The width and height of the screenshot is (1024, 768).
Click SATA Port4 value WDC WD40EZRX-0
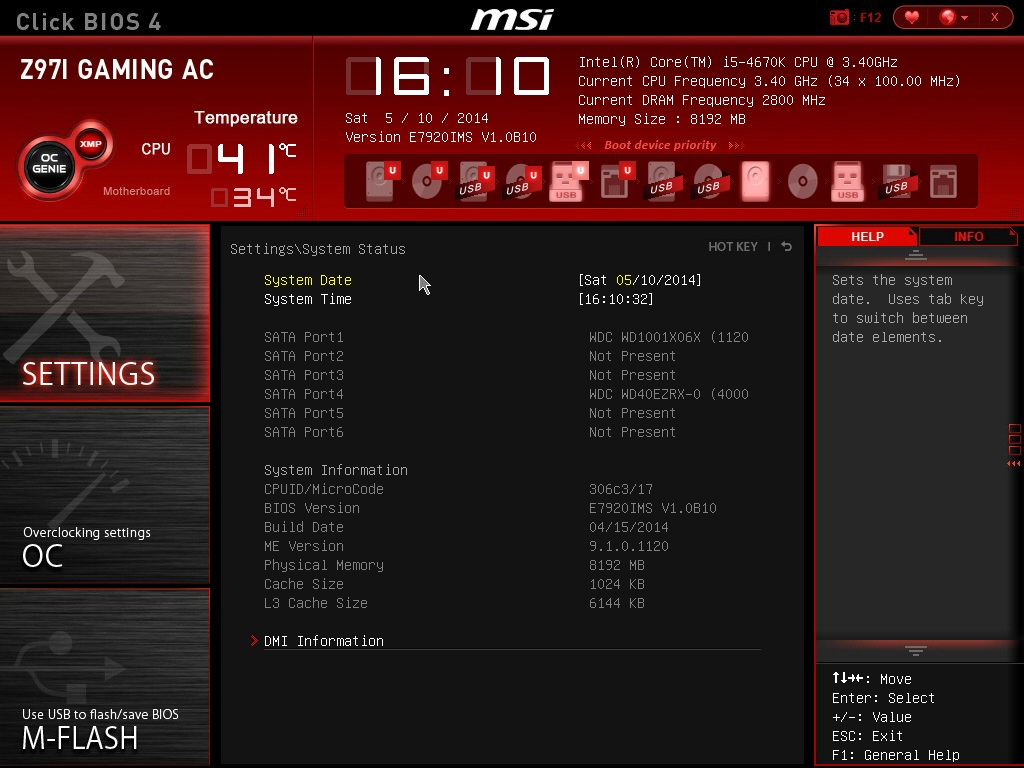[669, 394]
